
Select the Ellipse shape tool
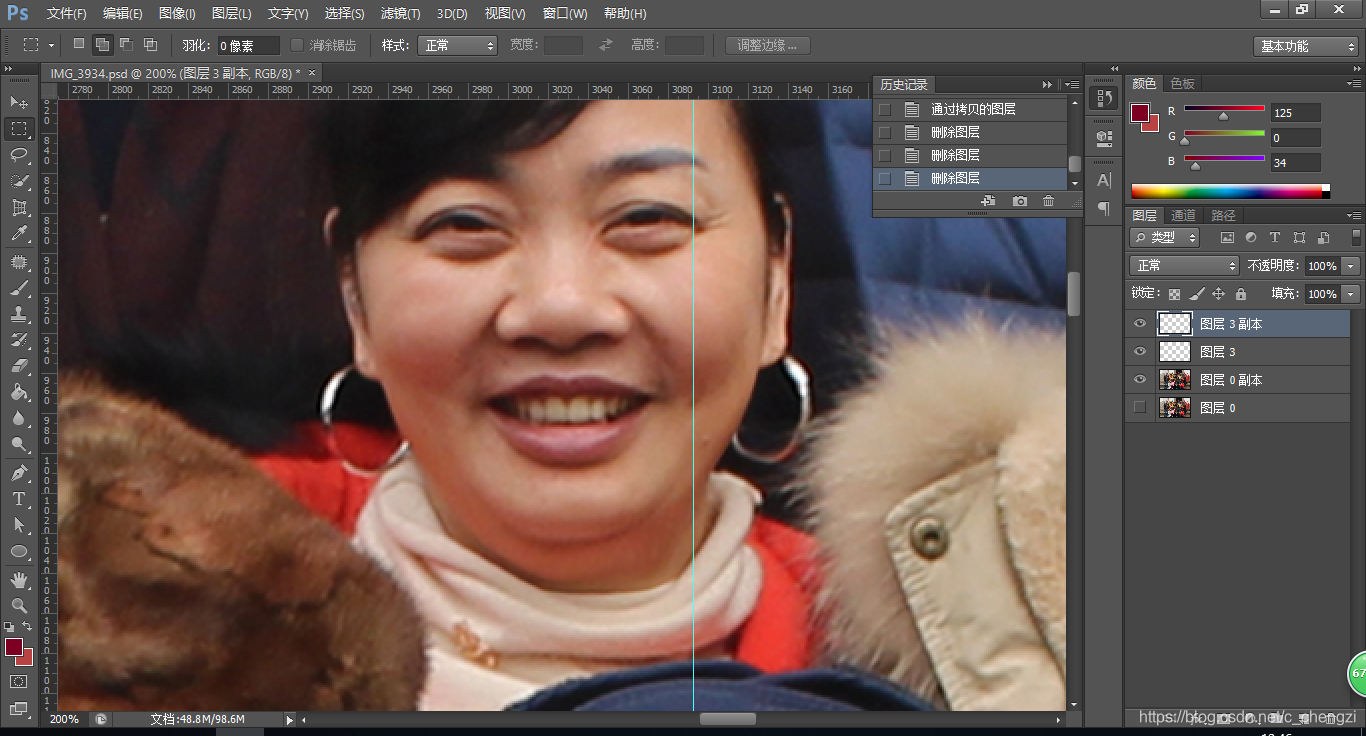(19, 551)
